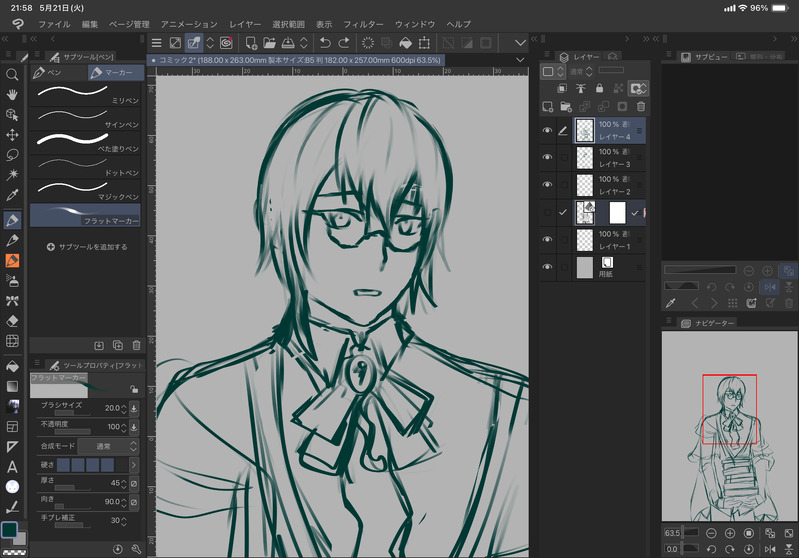799x558 pixels.
Task: Select the Auto Select magic wand tool
Action: [x=12, y=174]
